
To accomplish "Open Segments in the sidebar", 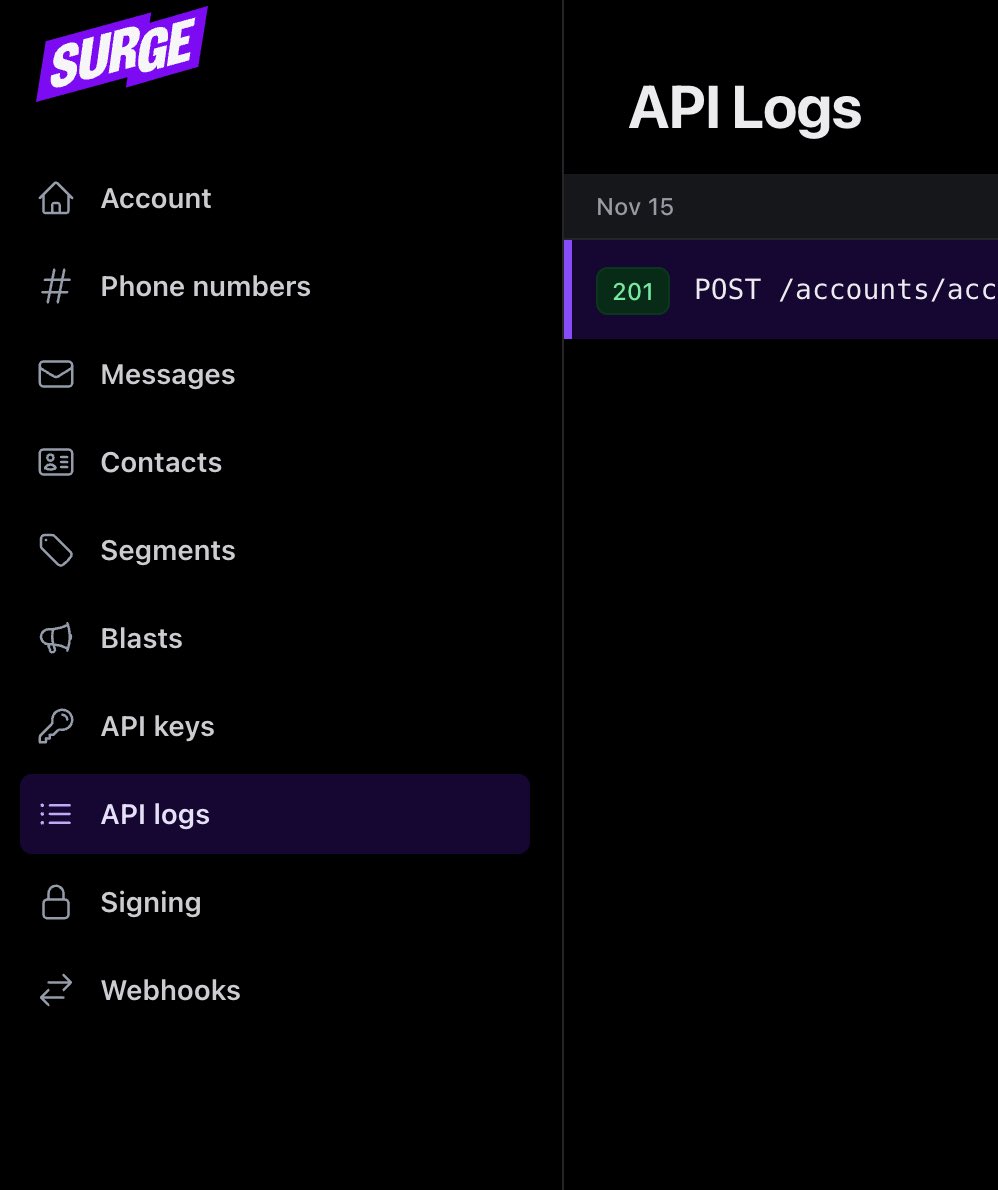I will (x=275, y=550).
